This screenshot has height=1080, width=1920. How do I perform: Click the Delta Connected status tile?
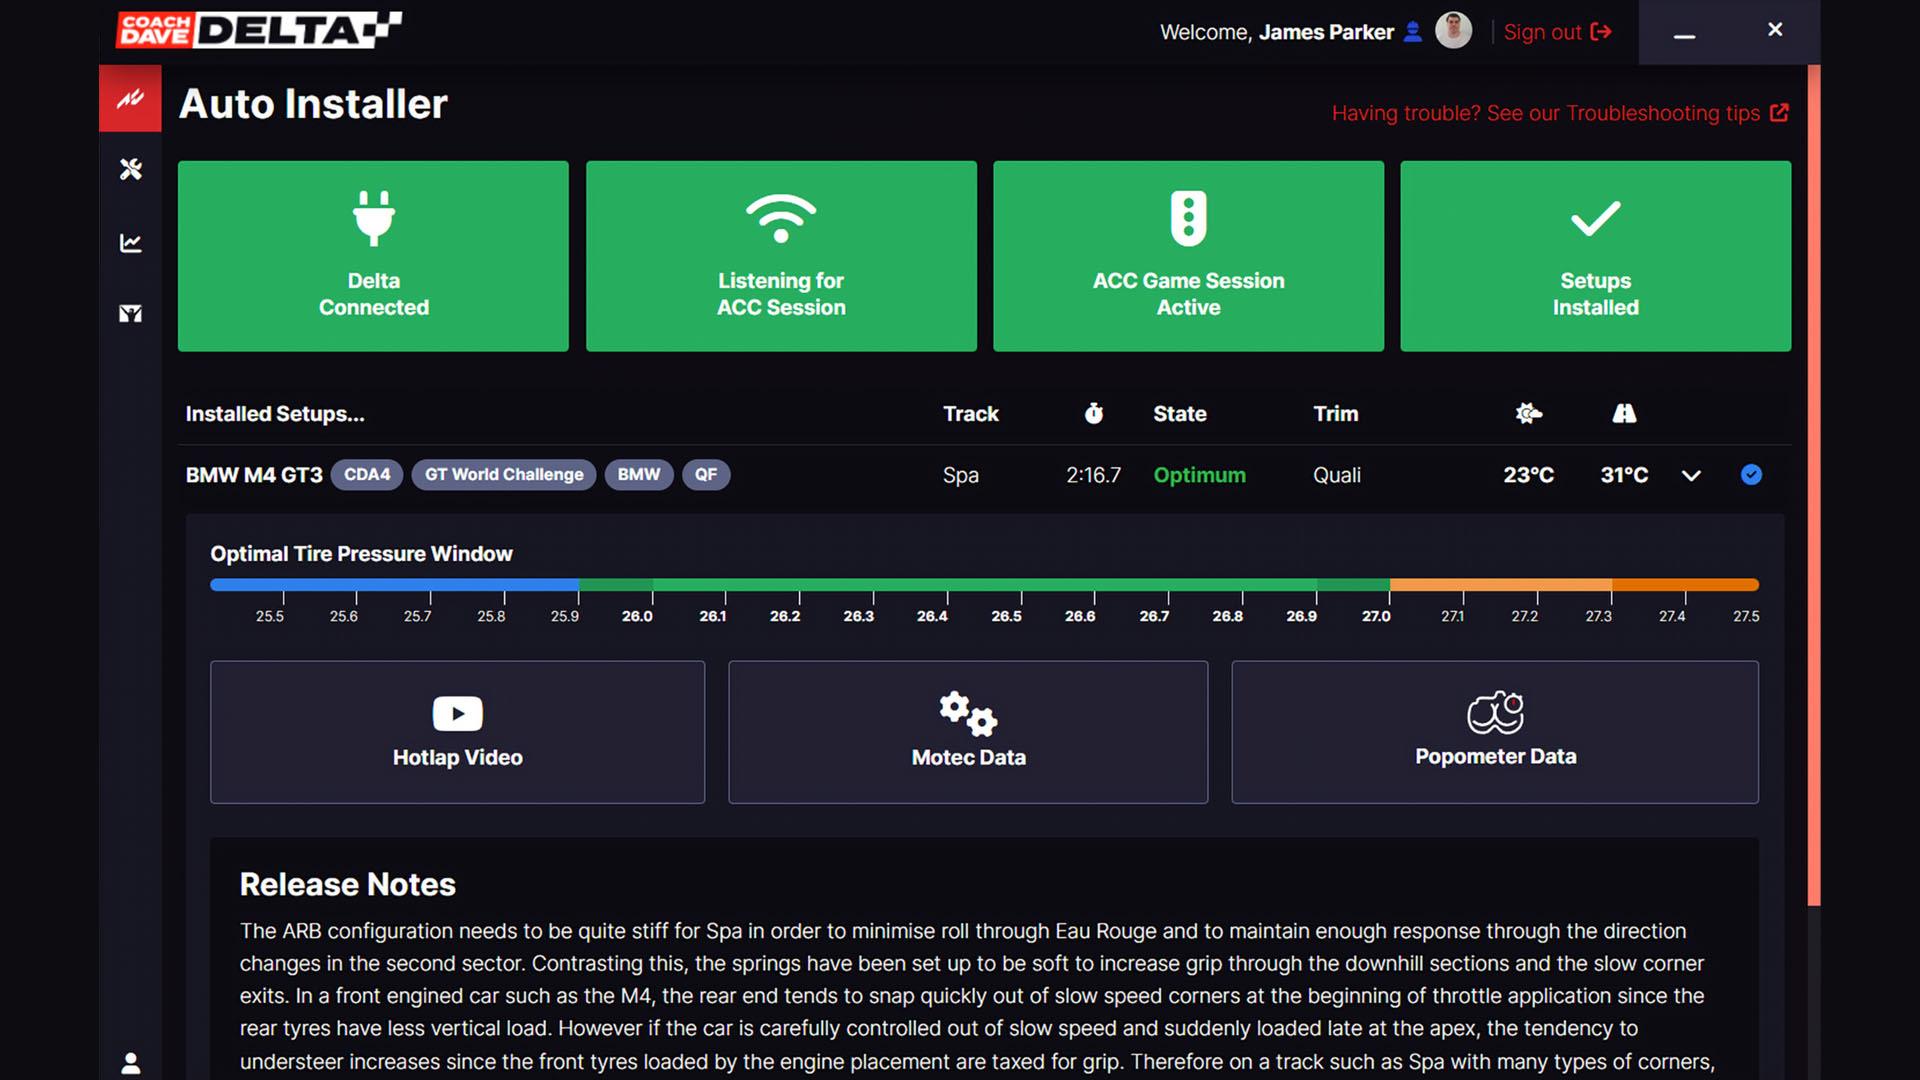(373, 256)
